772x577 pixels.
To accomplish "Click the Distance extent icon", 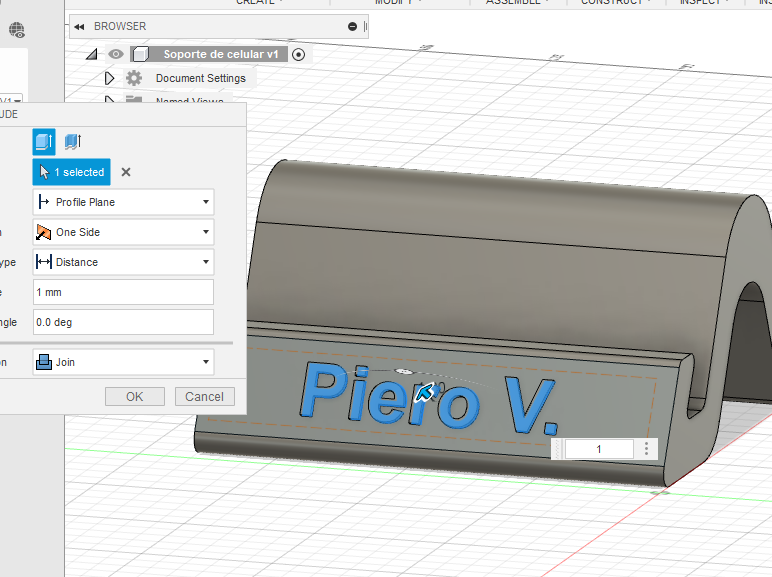I will pyautogui.click(x=44, y=262).
